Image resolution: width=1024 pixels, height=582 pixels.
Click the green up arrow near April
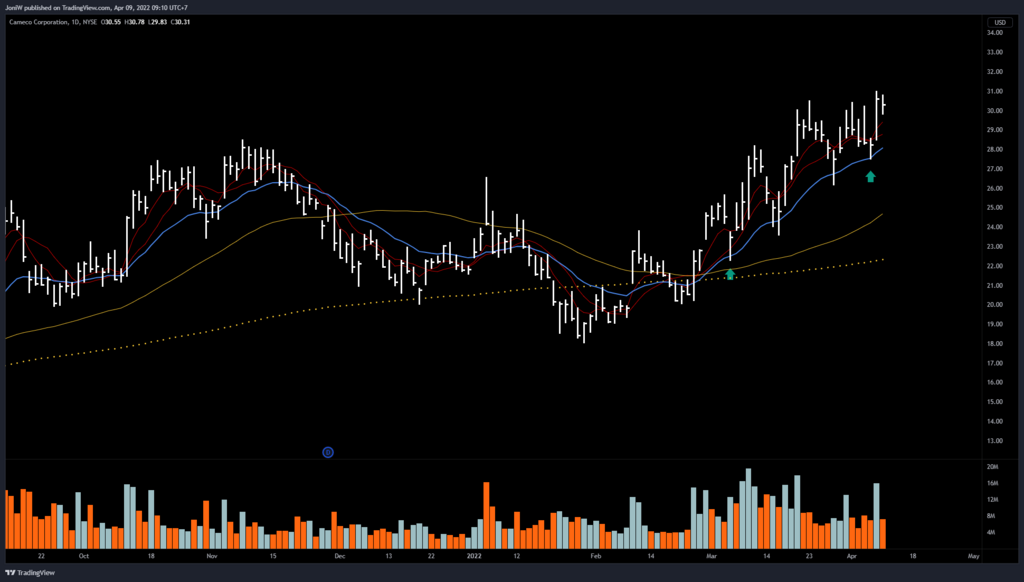(x=870, y=177)
